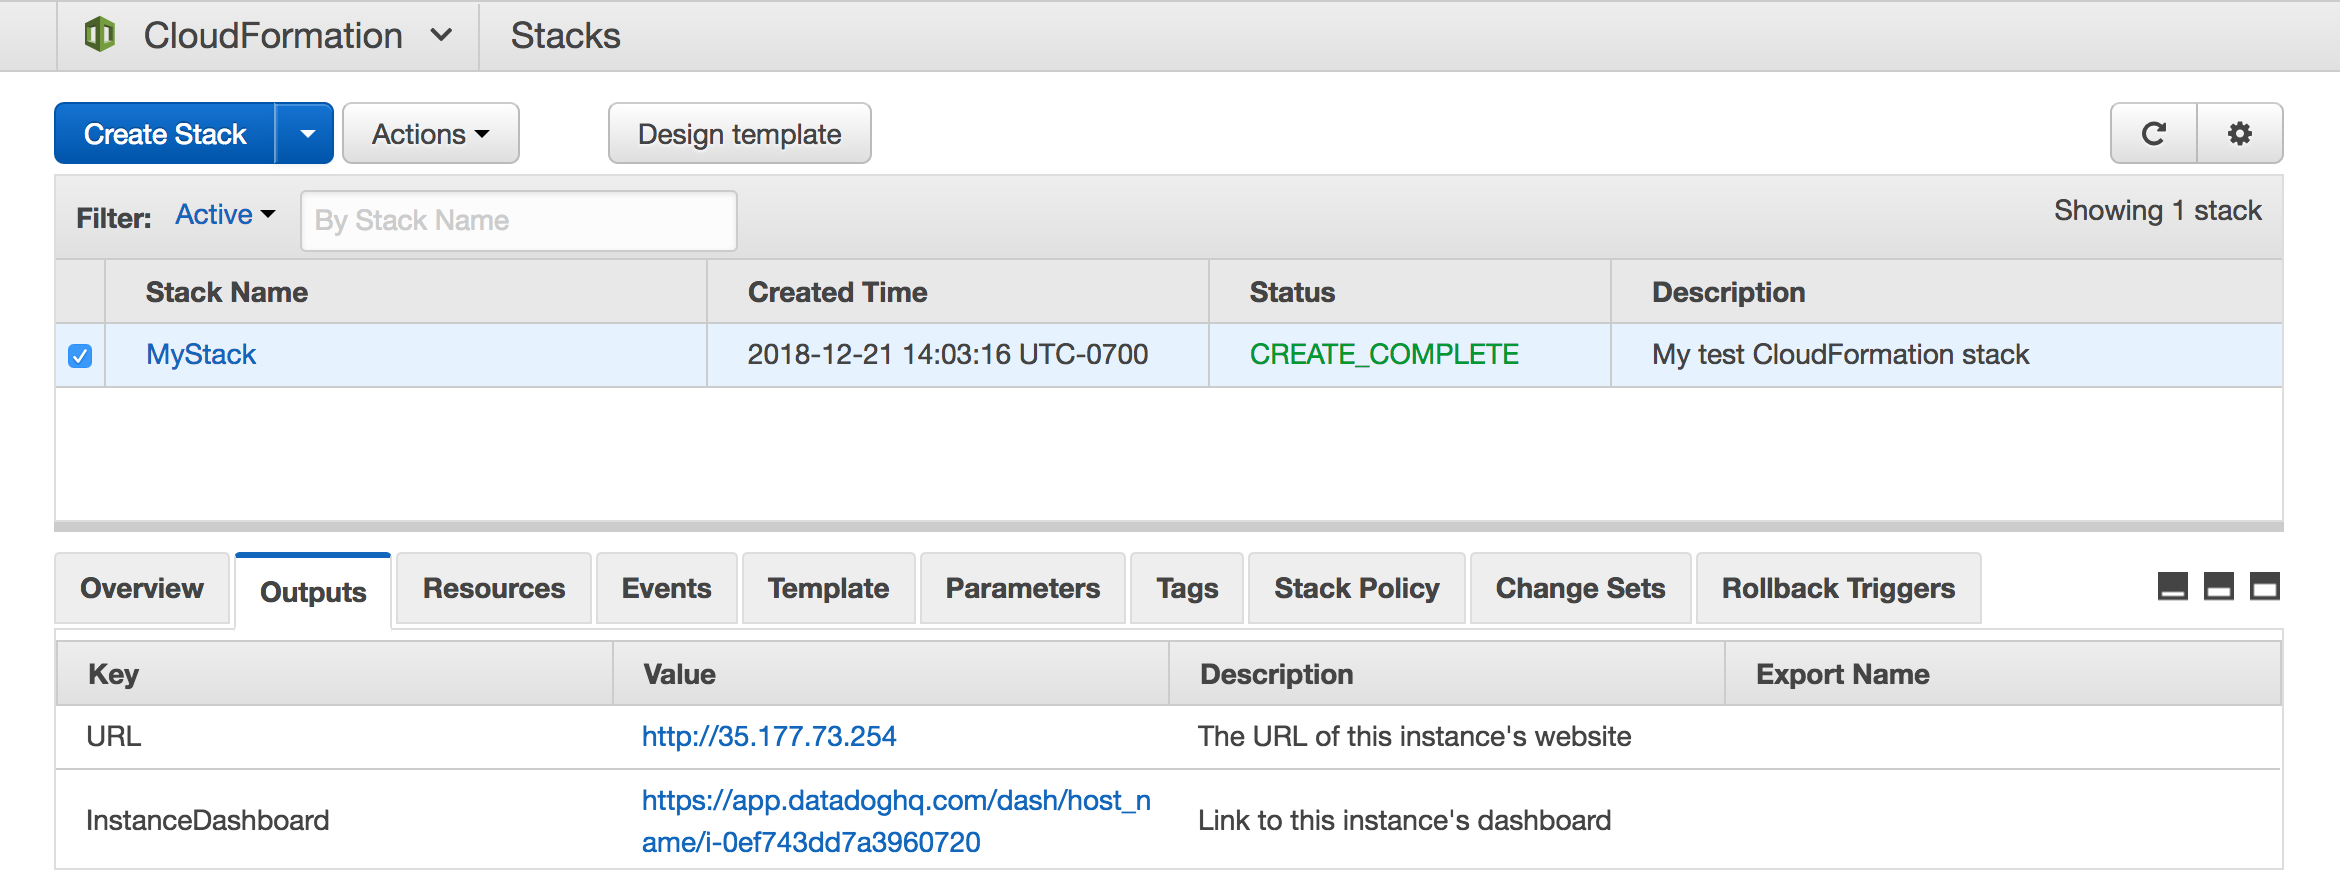Click the Stacks breadcrumb in header
Image resolution: width=2340 pixels, height=886 pixels.
[565, 36]
